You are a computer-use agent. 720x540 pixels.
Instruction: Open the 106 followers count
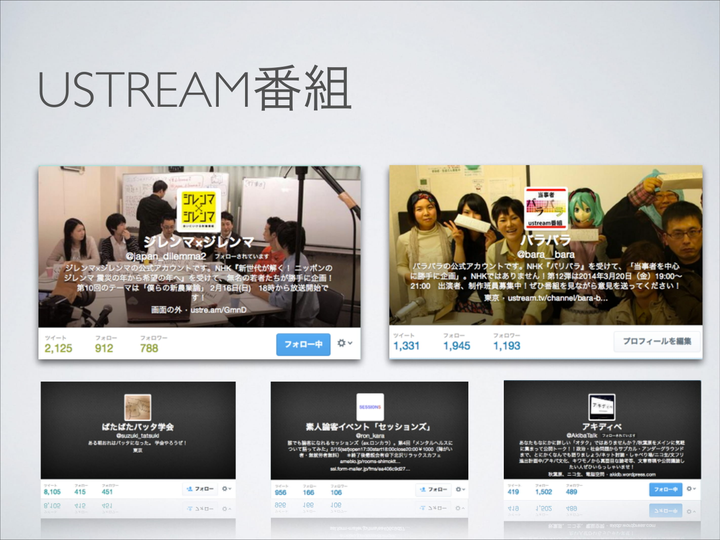[x=336, y=492]
